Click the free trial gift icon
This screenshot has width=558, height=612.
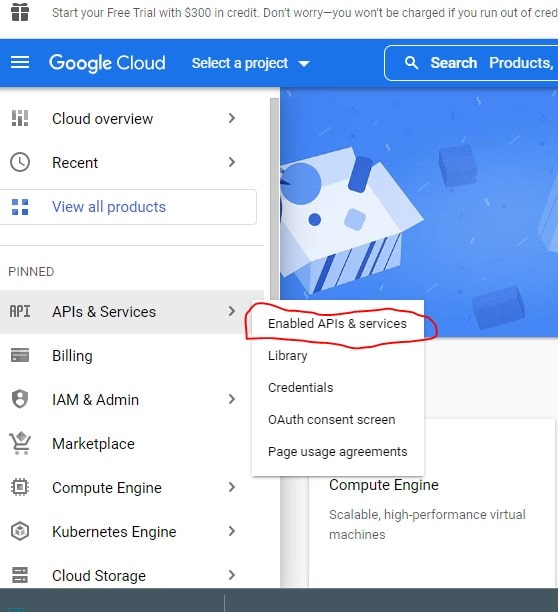tap(20, 12)
